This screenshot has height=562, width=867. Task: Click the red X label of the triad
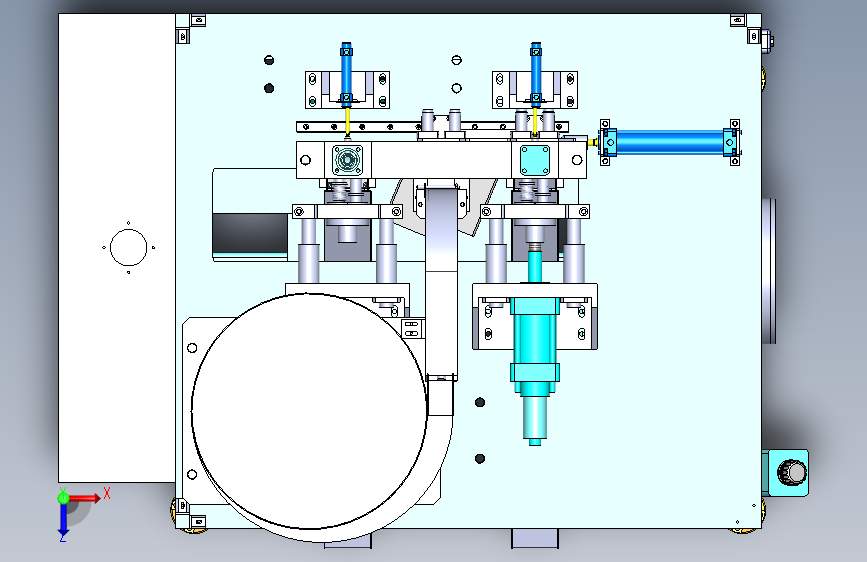coord(107,493)
